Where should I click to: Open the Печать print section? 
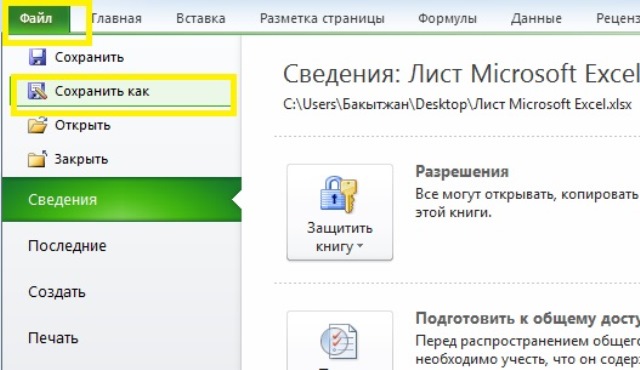click(x=53, y=338)
